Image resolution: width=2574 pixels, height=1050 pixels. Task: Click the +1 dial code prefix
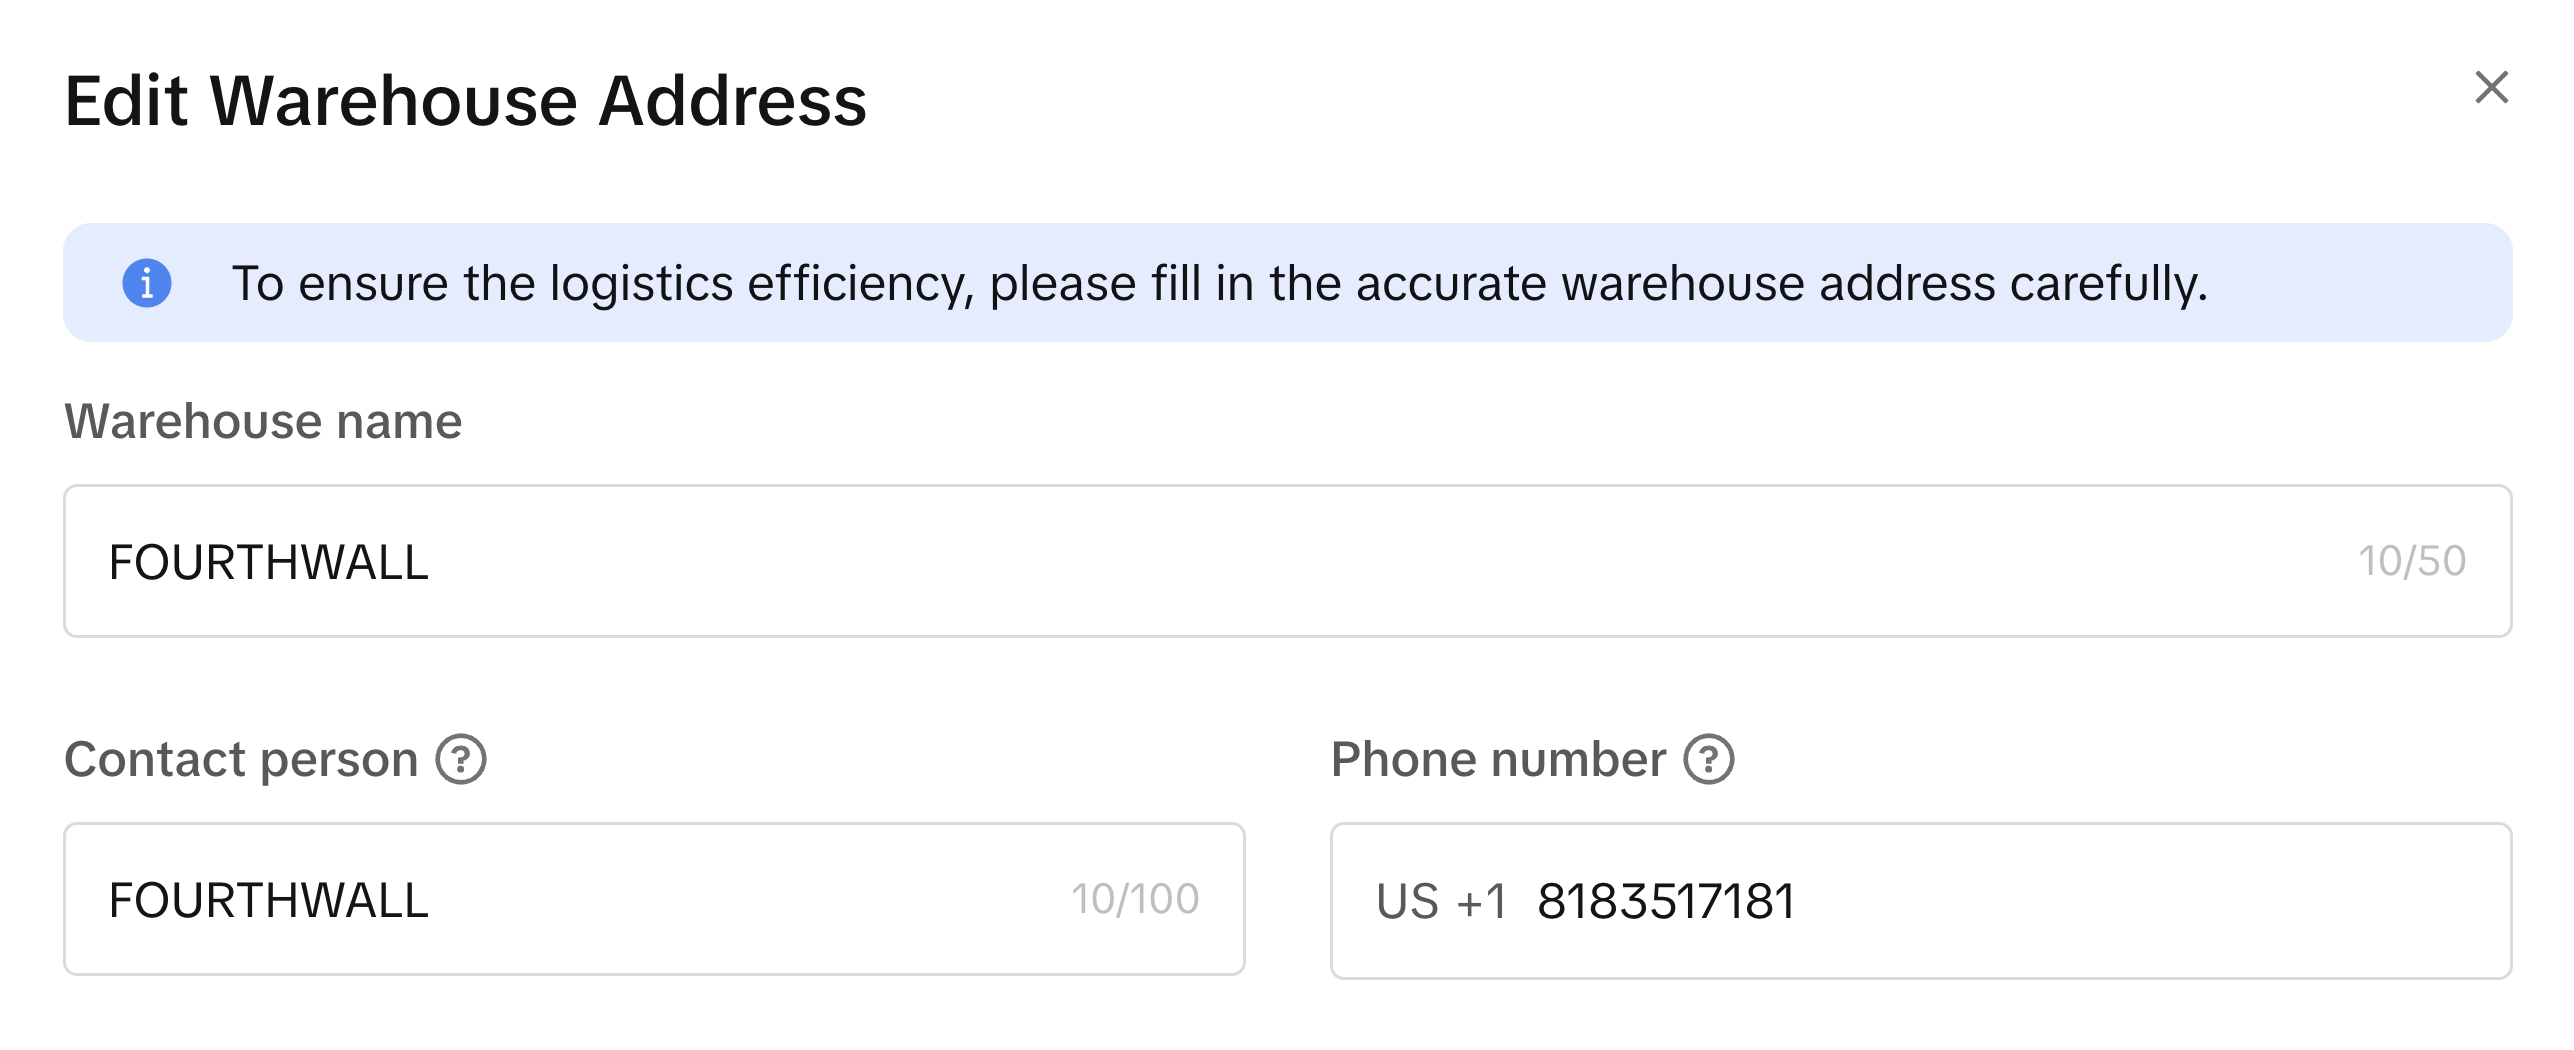coord(1482,901)
